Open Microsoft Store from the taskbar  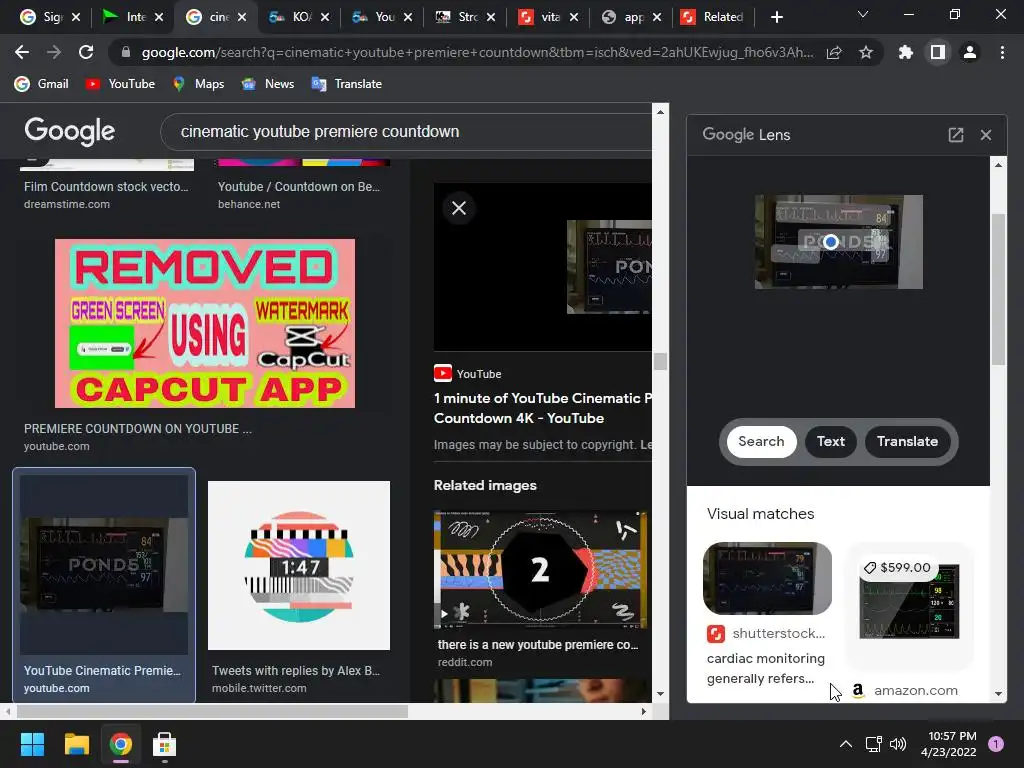[x=164, y=744]
